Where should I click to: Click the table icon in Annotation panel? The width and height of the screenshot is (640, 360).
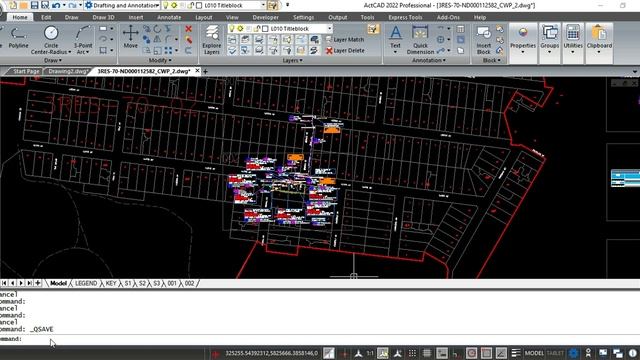pyautogui.click(x=460, y=29)
